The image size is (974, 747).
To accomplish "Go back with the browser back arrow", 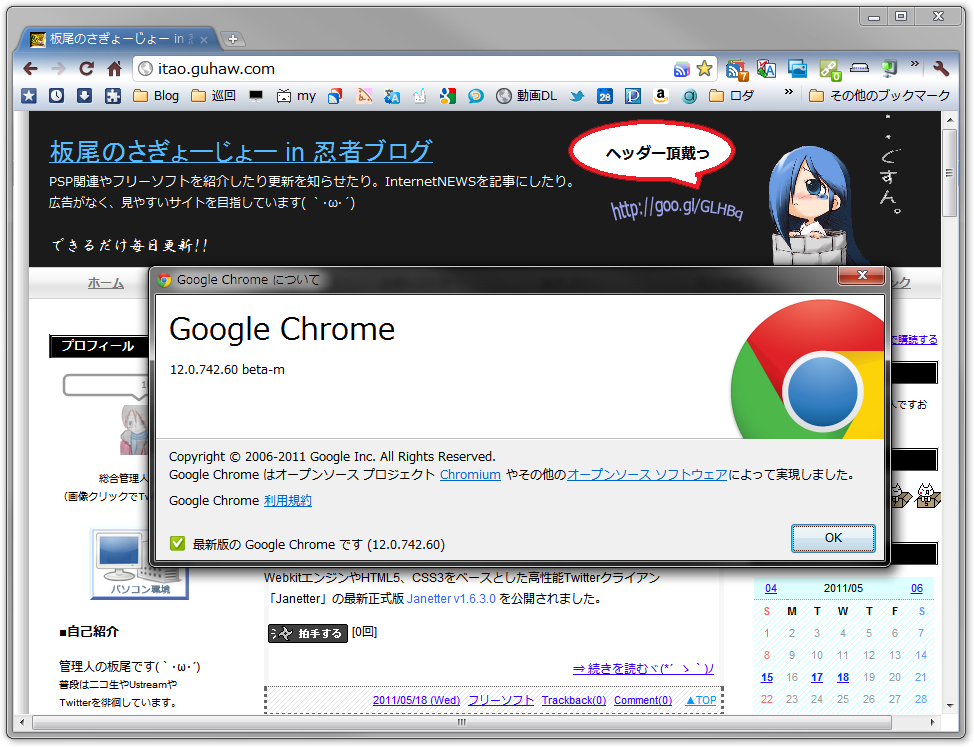I will tap(30, 69).
